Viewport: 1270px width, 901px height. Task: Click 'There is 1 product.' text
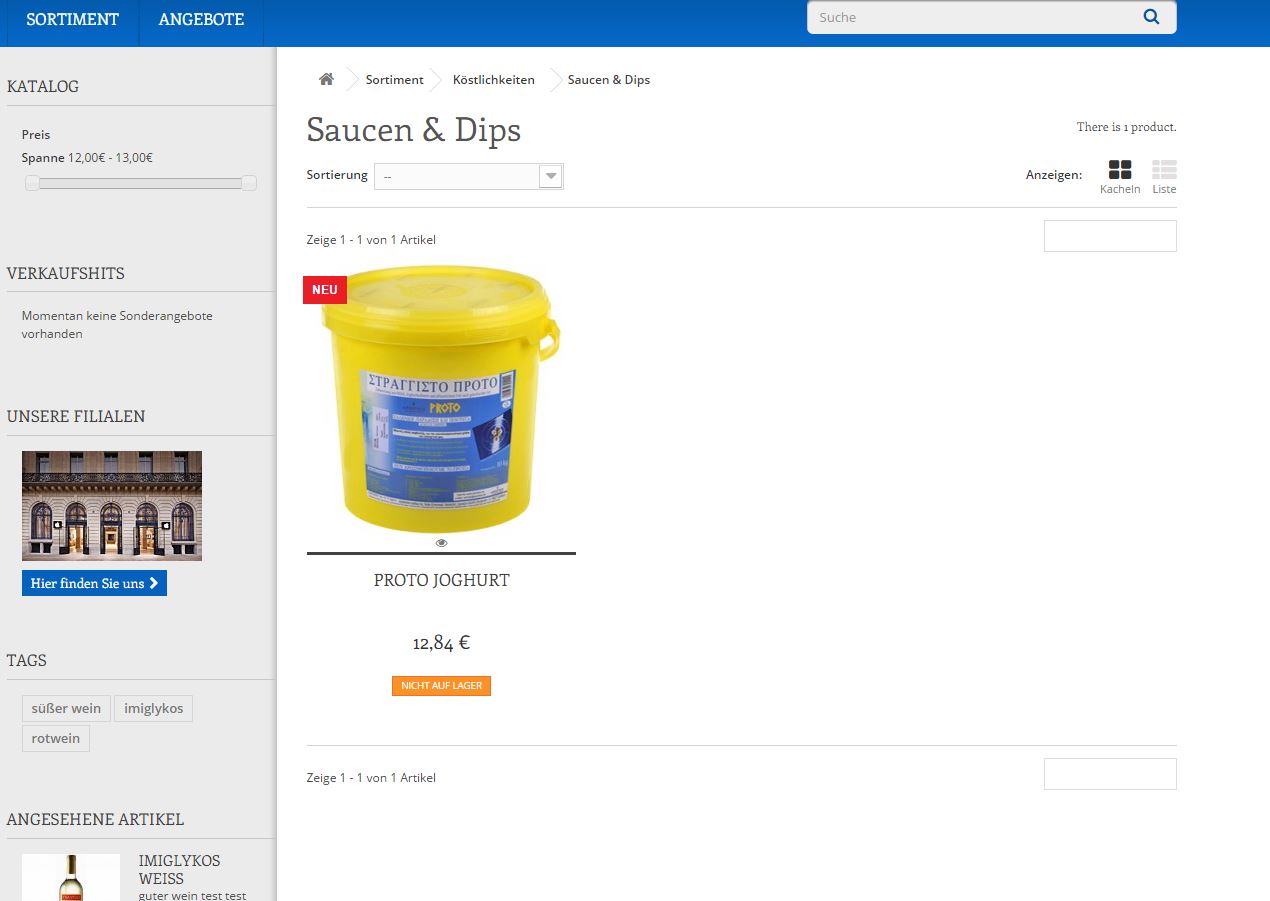[1126, 127]
